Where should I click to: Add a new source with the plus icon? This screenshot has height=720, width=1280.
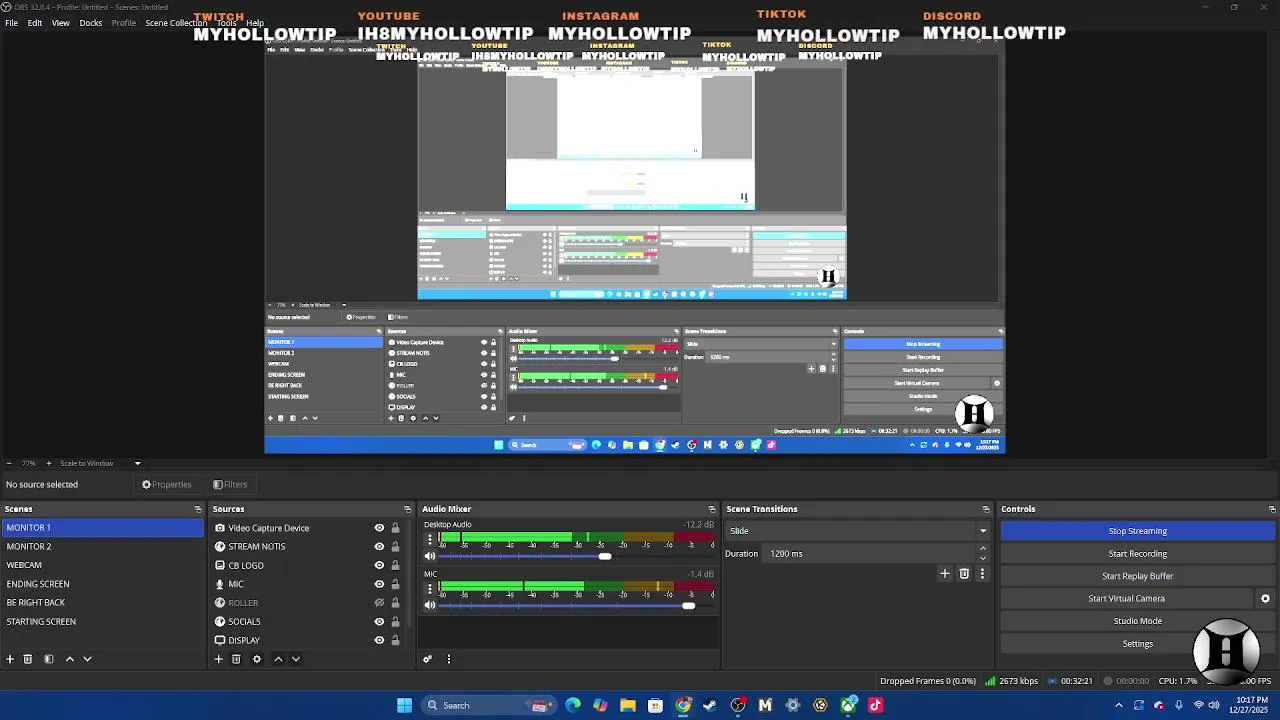point(218,659)
